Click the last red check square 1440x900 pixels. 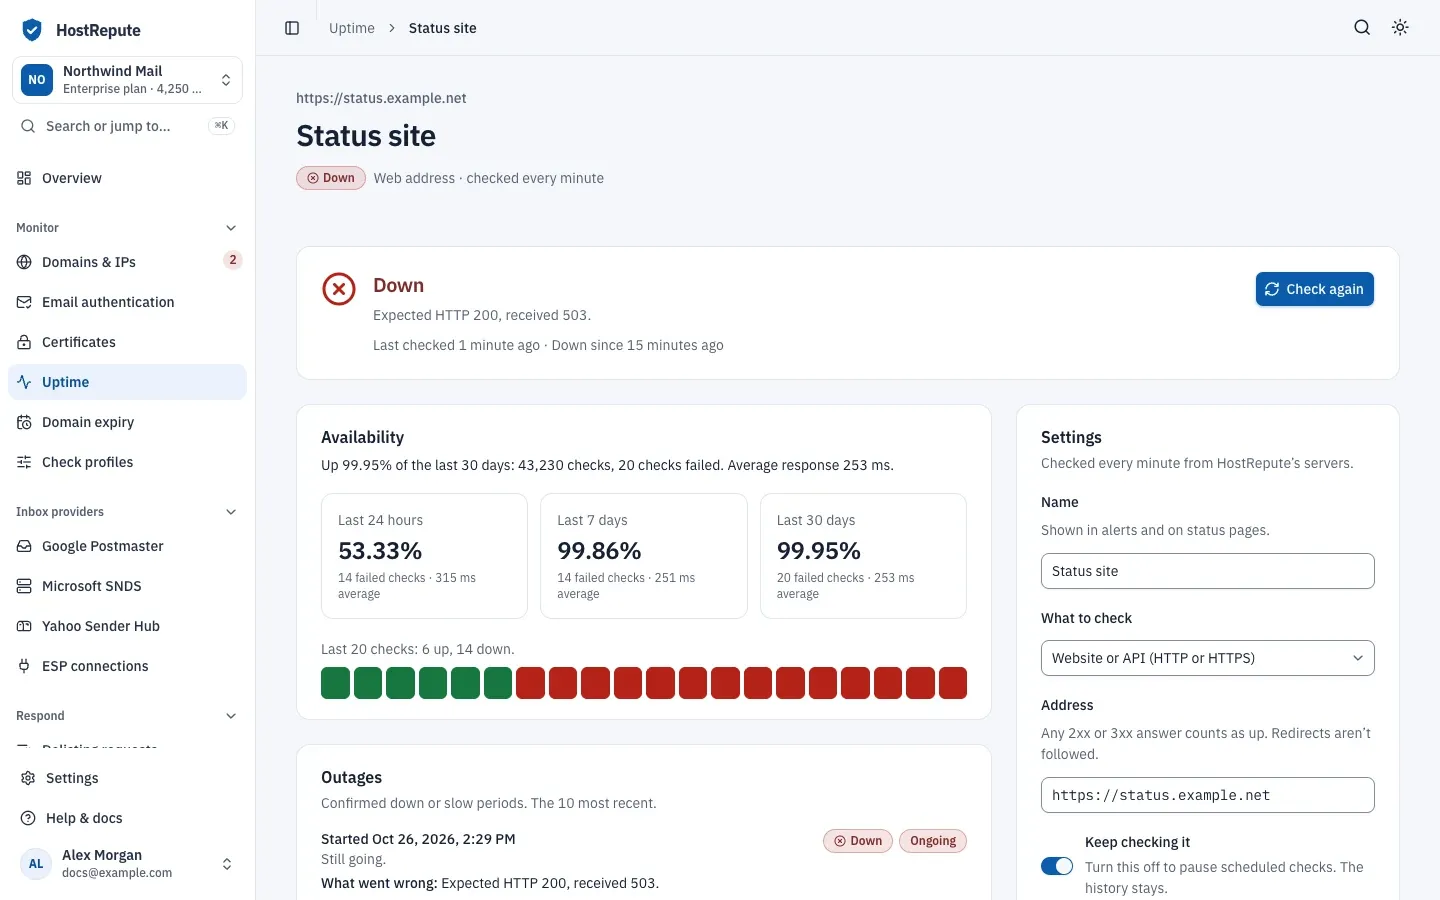(953, 683)
